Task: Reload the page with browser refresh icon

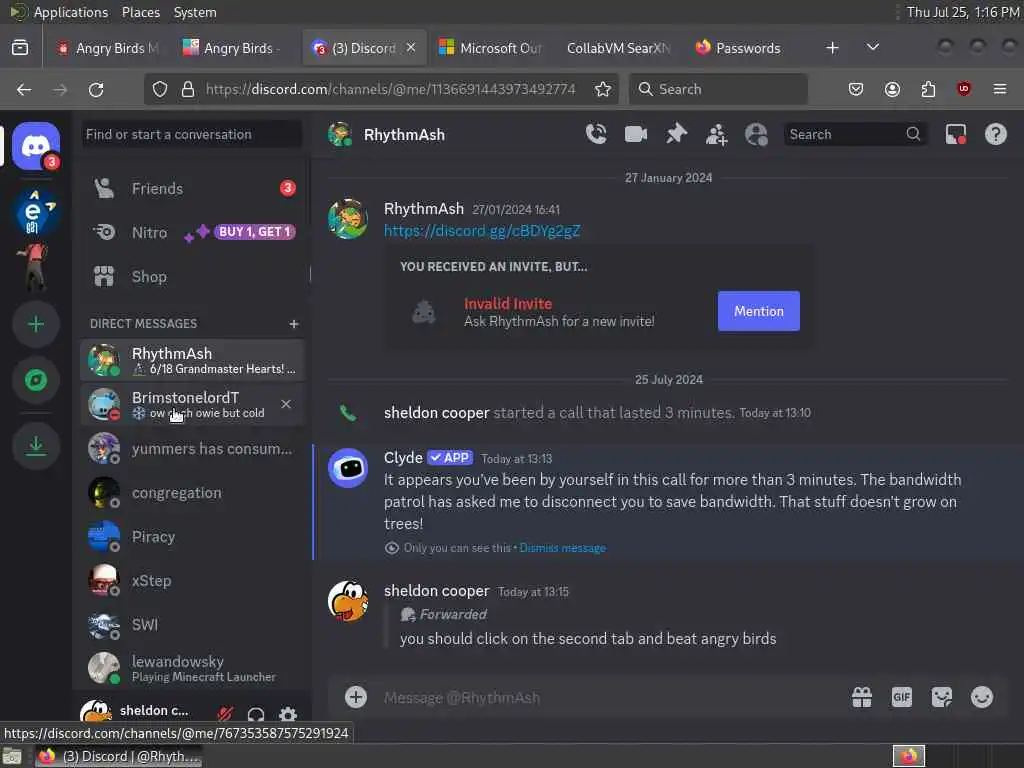Action: point(96,89)
